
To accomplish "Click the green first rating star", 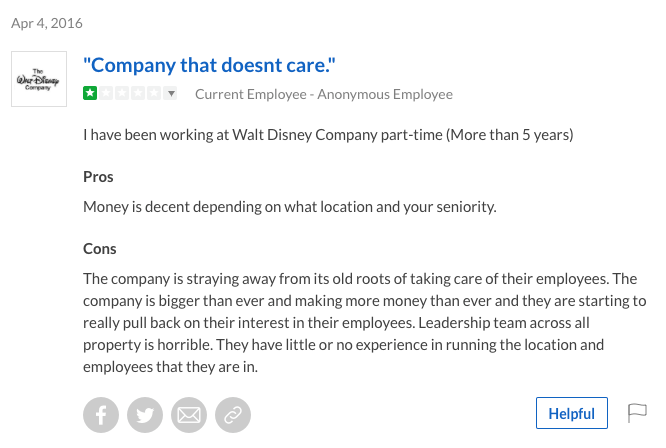I will [90, 93].
